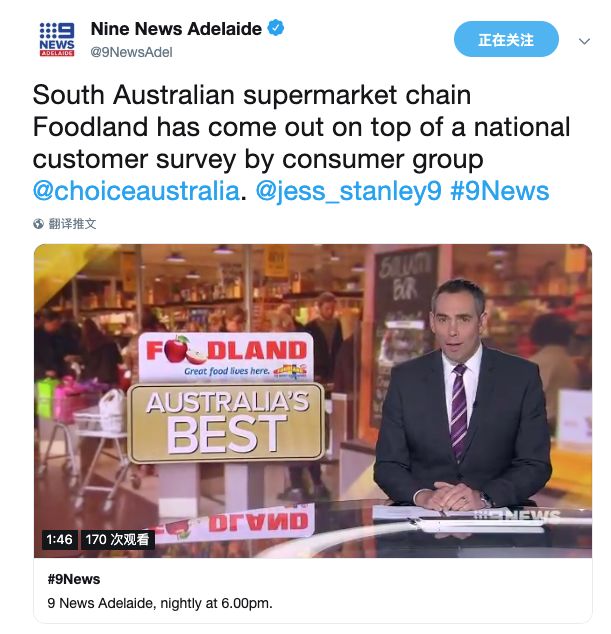Click the 1:46 video duration badge
Screen dimensions: 611x634
(x=59, y=540)
